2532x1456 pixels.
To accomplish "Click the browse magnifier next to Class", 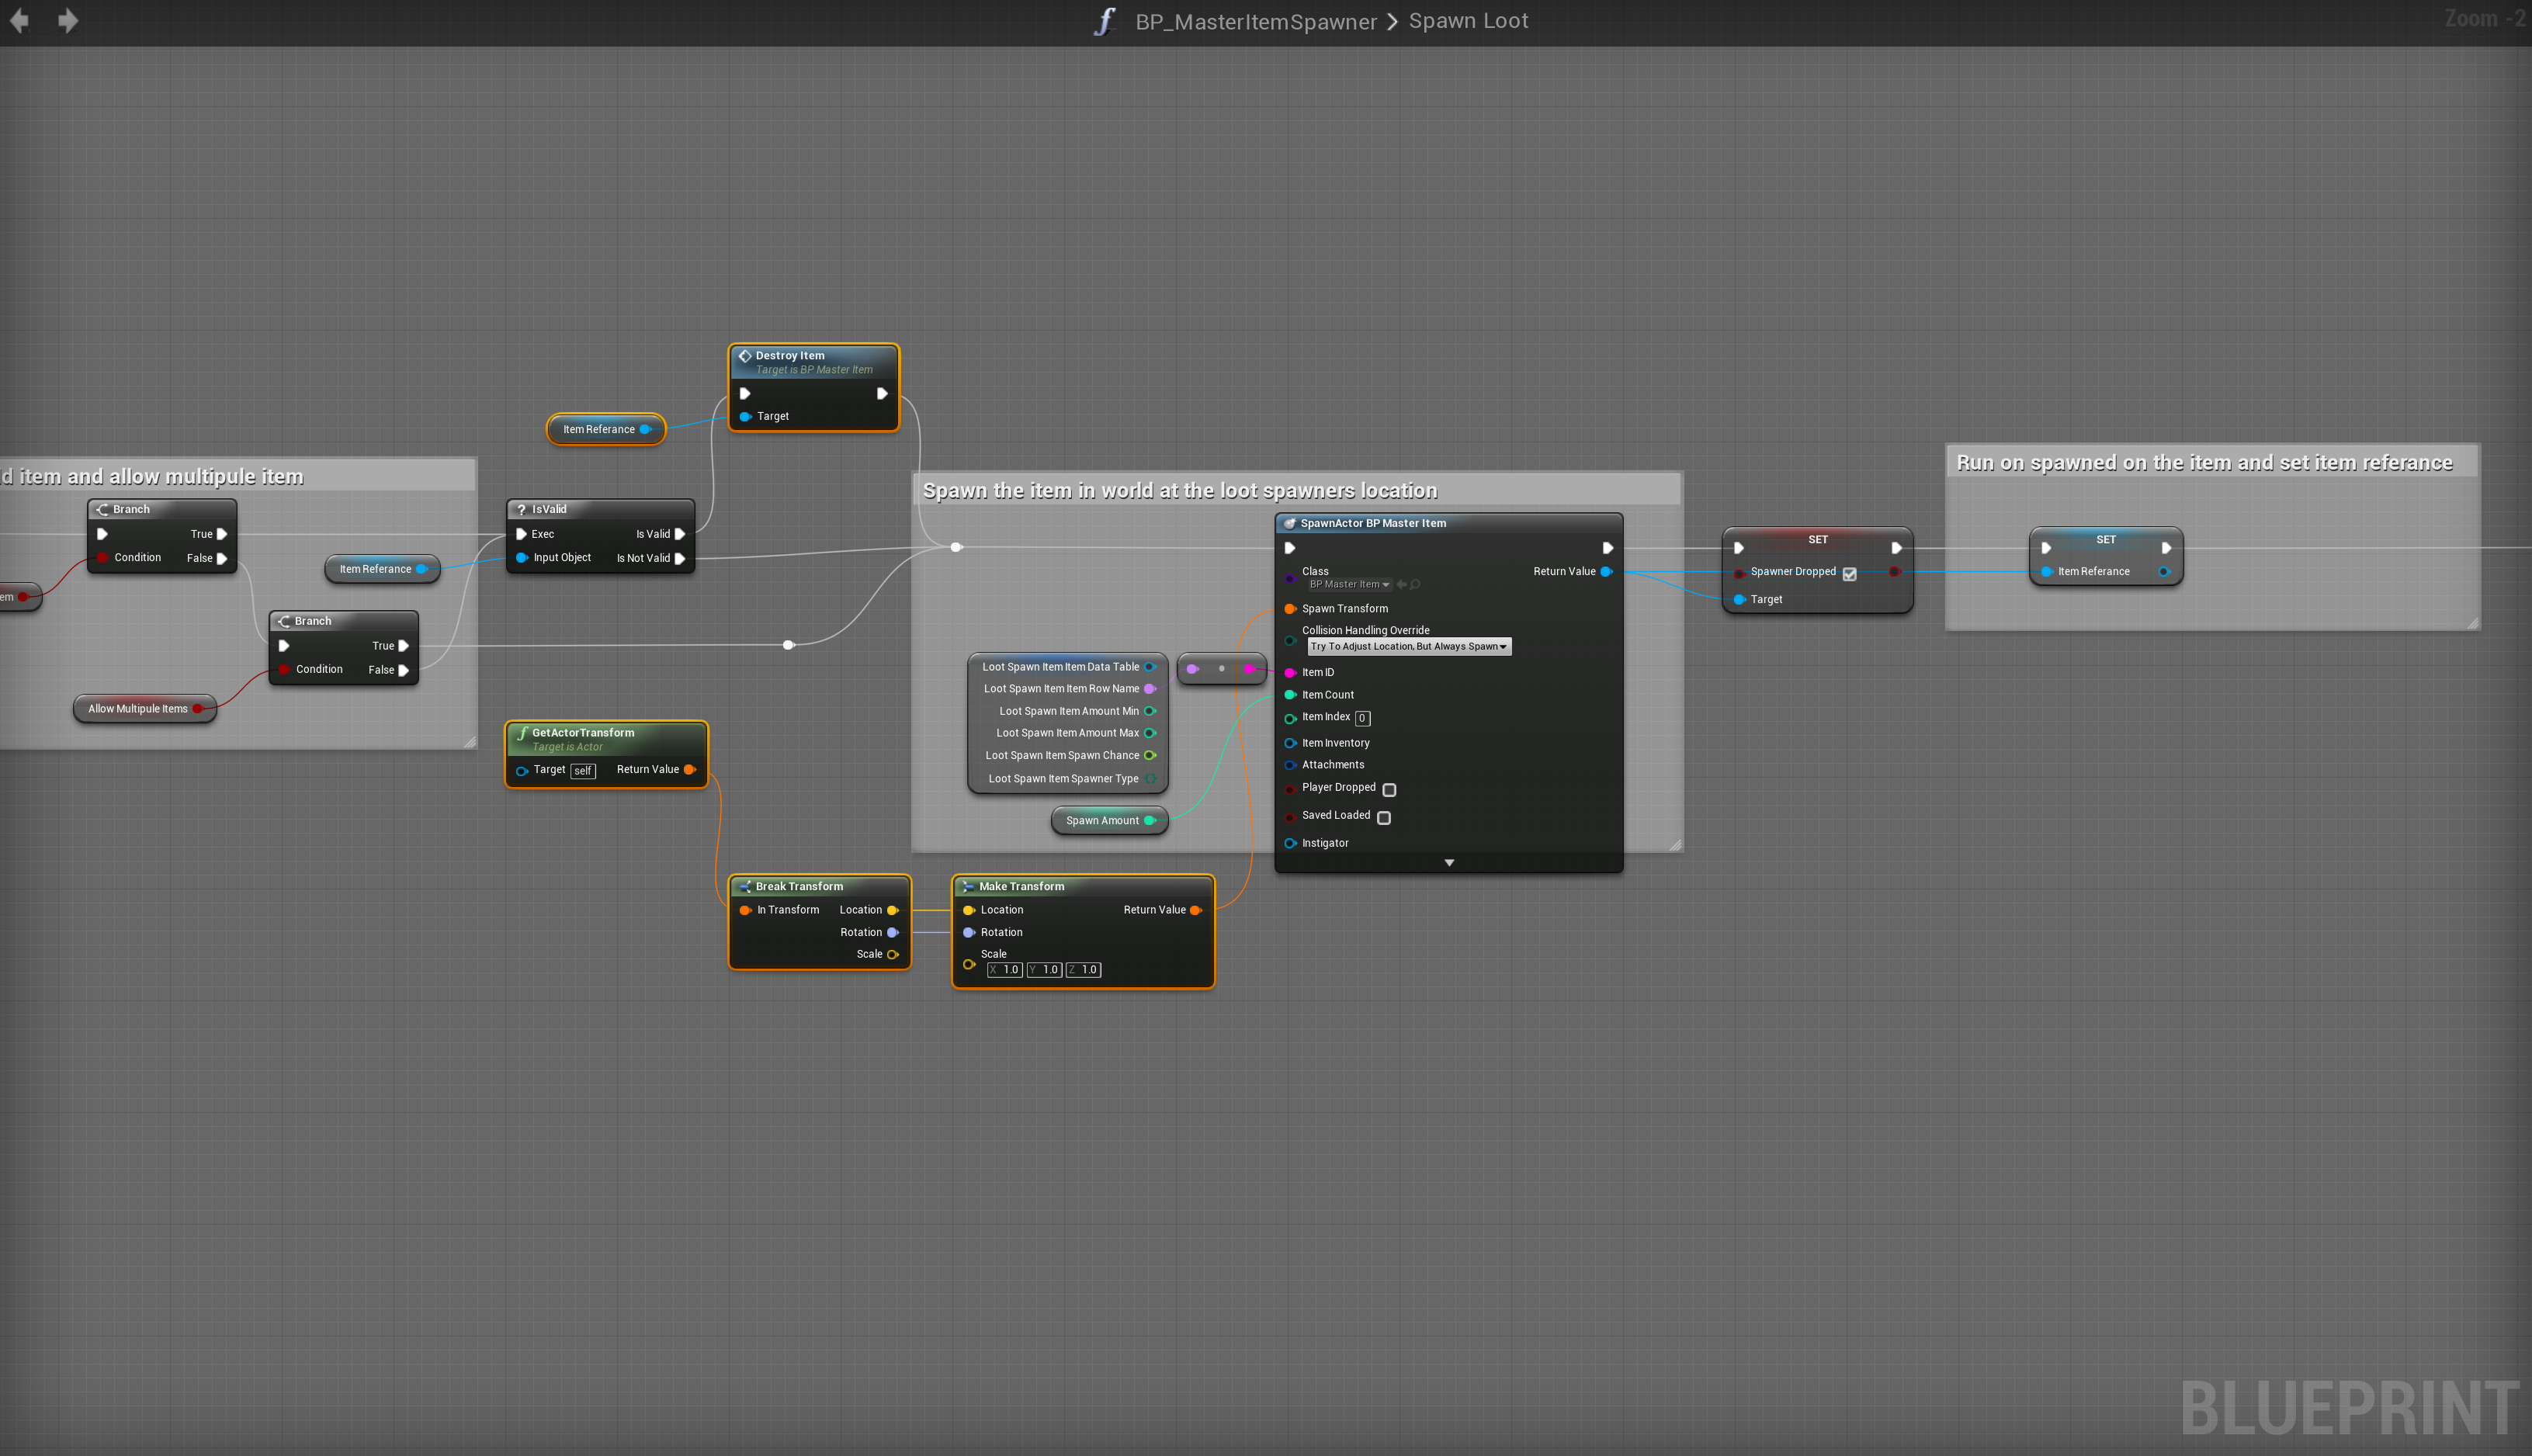I will tap(1416, 584).
